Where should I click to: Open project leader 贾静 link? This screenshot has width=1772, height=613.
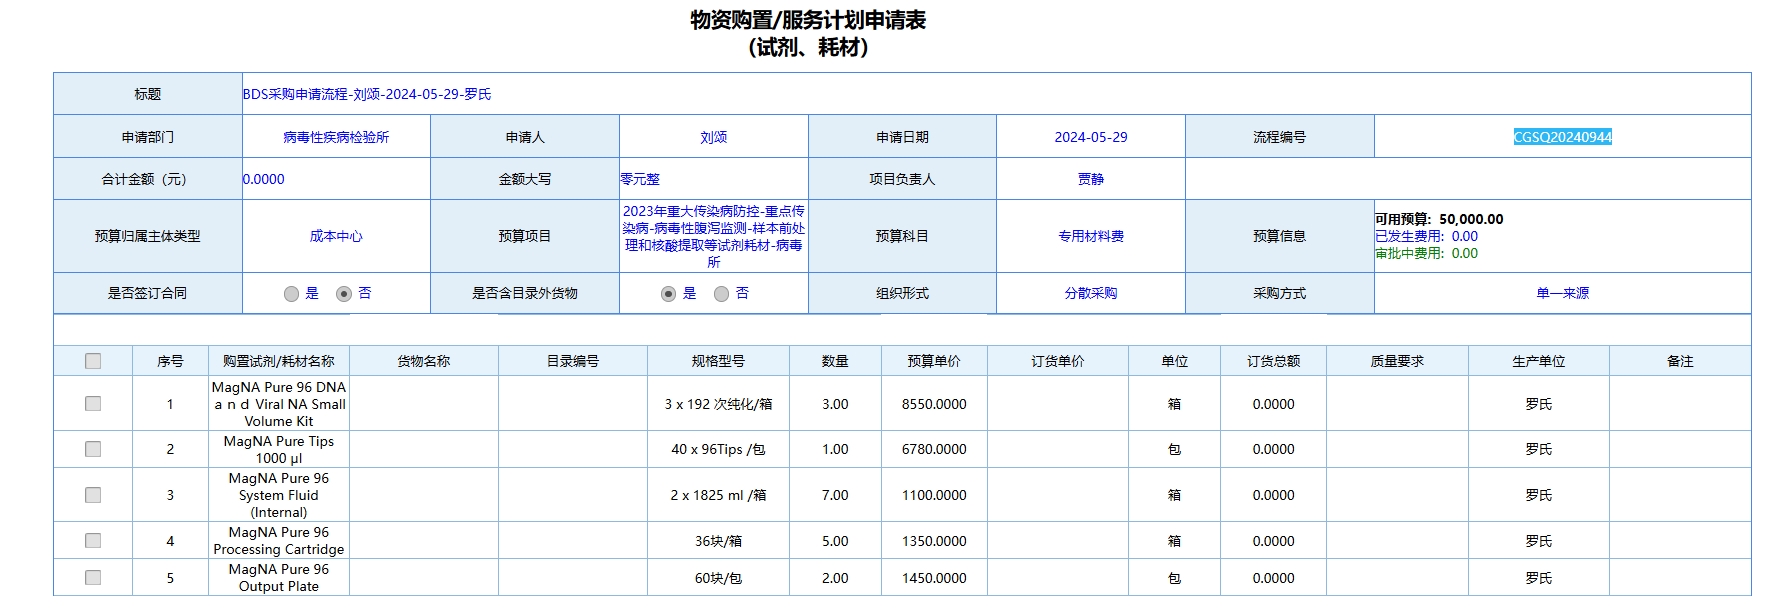(1091, 179)
